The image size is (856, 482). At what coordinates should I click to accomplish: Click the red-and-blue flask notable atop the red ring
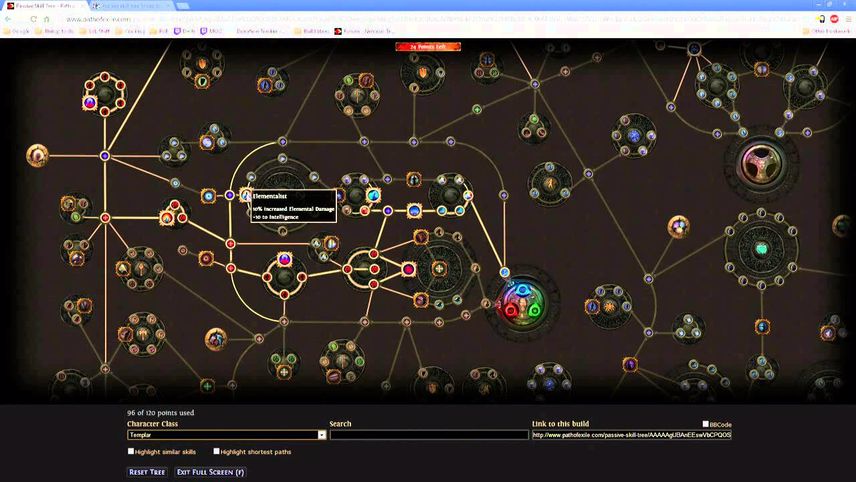(284, 259)
